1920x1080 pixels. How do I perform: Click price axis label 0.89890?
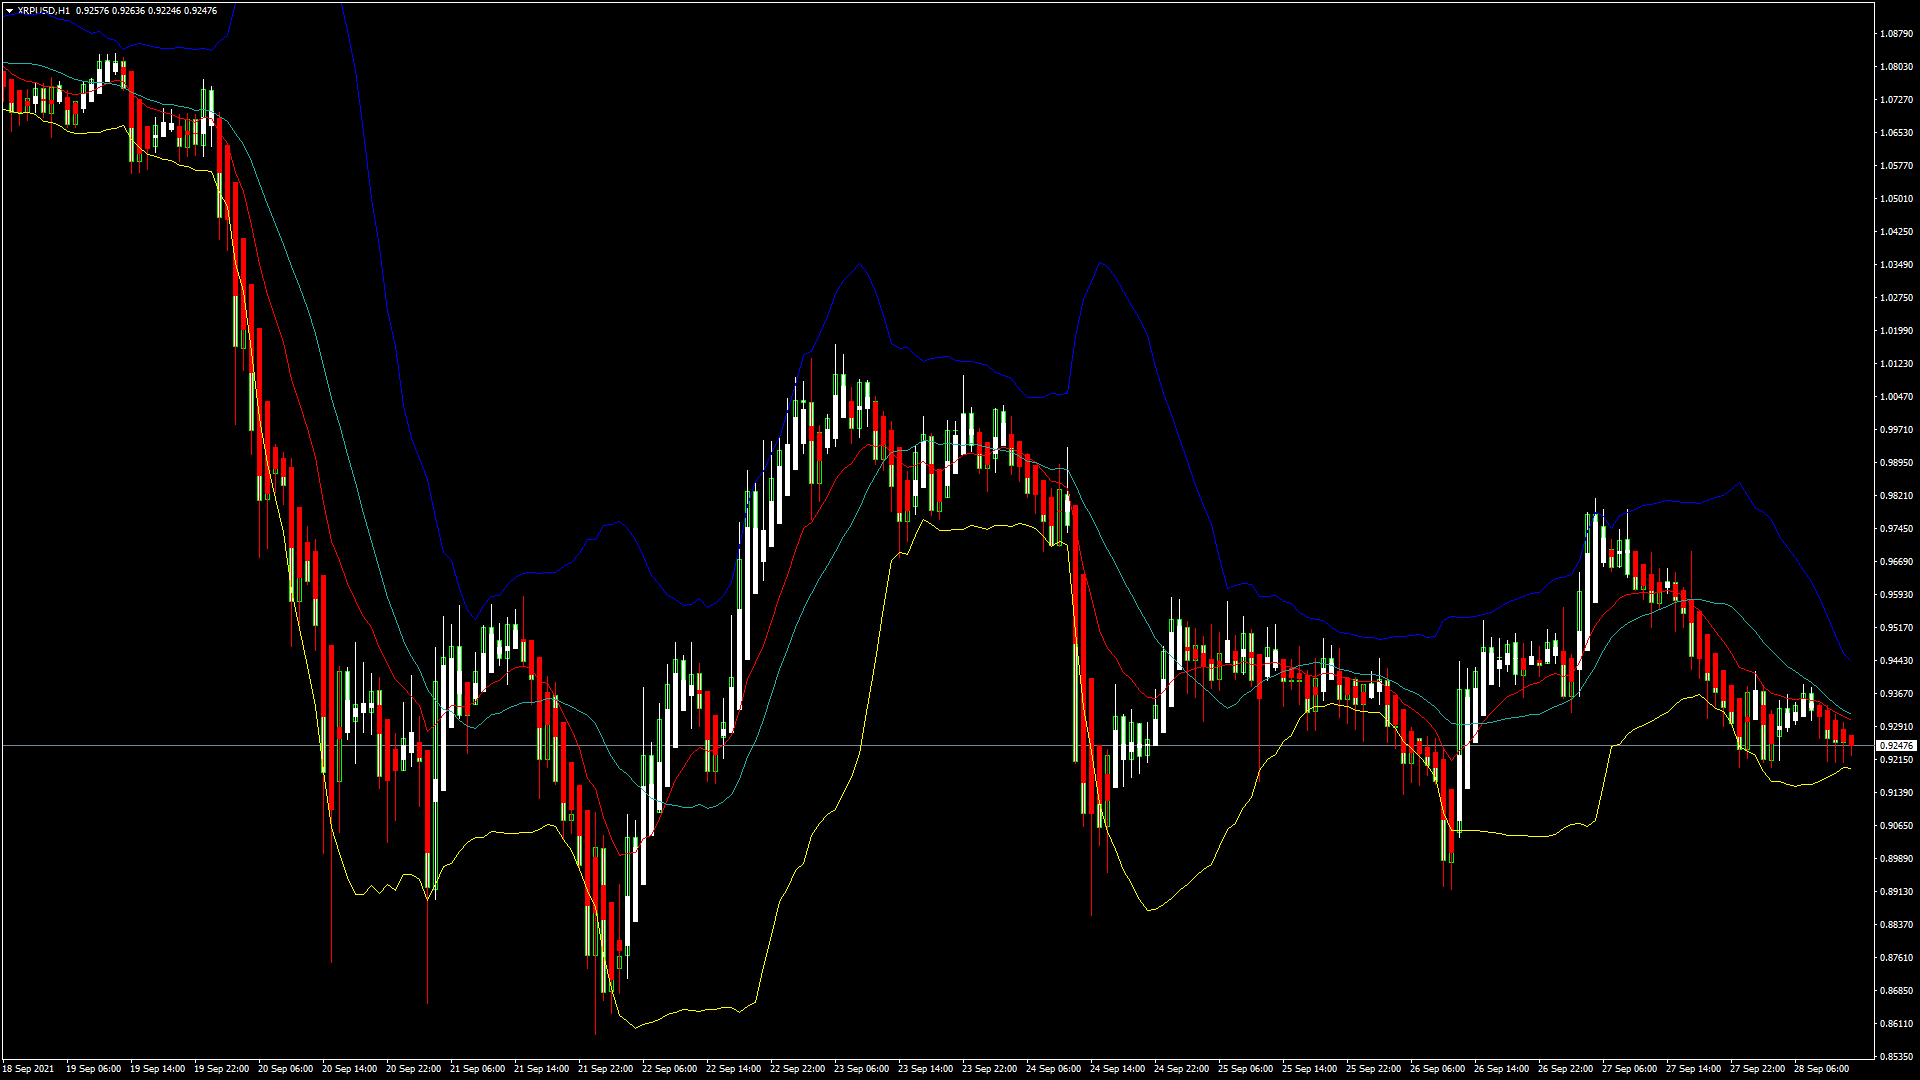pos(1896,859)
